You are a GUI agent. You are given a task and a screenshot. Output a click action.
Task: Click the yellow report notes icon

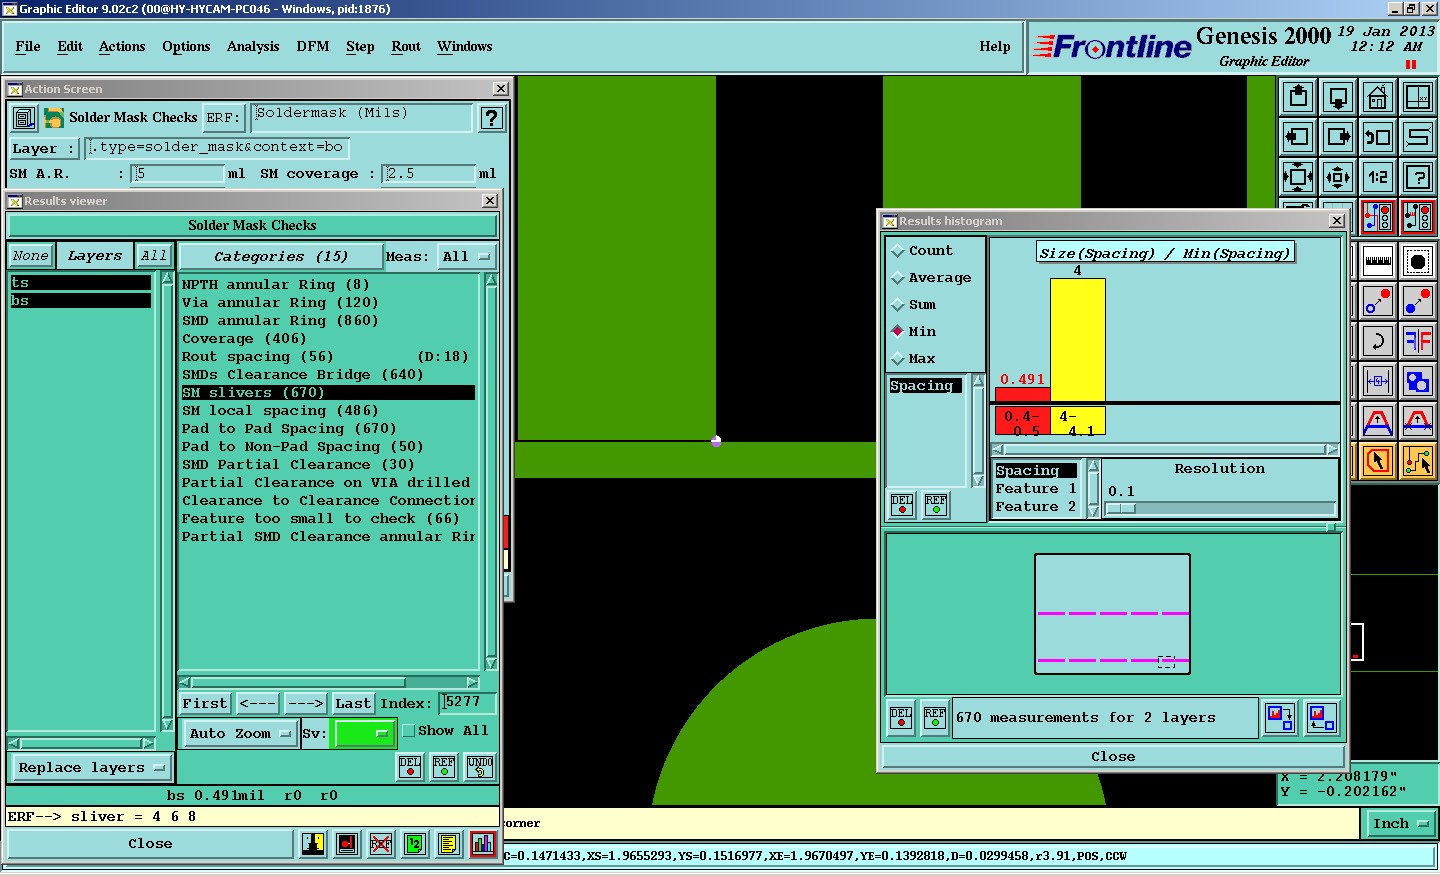[x=449, y=844]
